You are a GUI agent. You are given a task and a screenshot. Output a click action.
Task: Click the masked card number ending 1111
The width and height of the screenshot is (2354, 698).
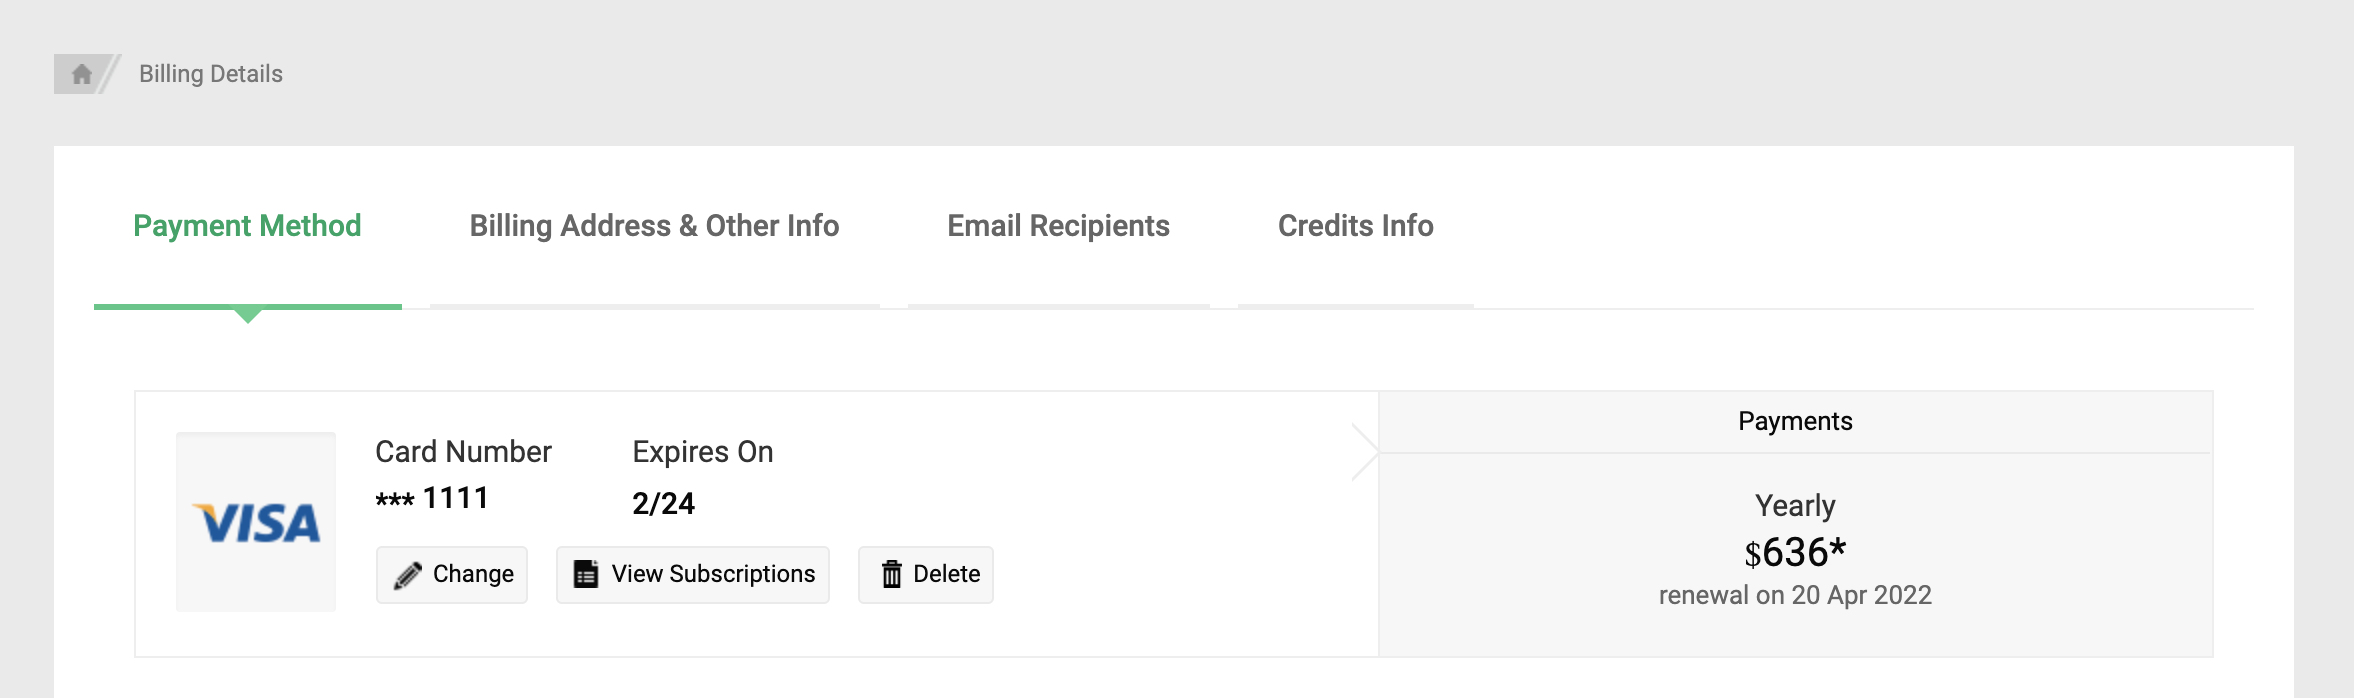(x=432, y=498)
